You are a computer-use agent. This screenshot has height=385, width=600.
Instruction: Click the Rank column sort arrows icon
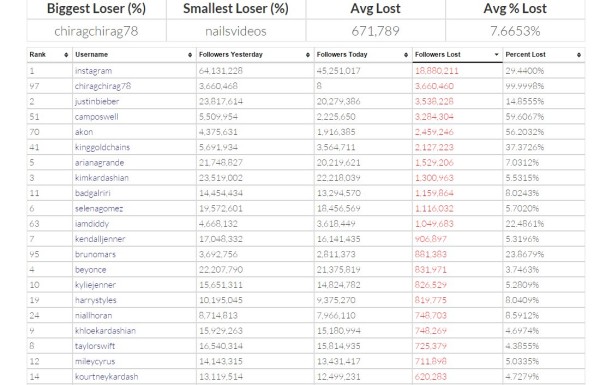(66, 55)
